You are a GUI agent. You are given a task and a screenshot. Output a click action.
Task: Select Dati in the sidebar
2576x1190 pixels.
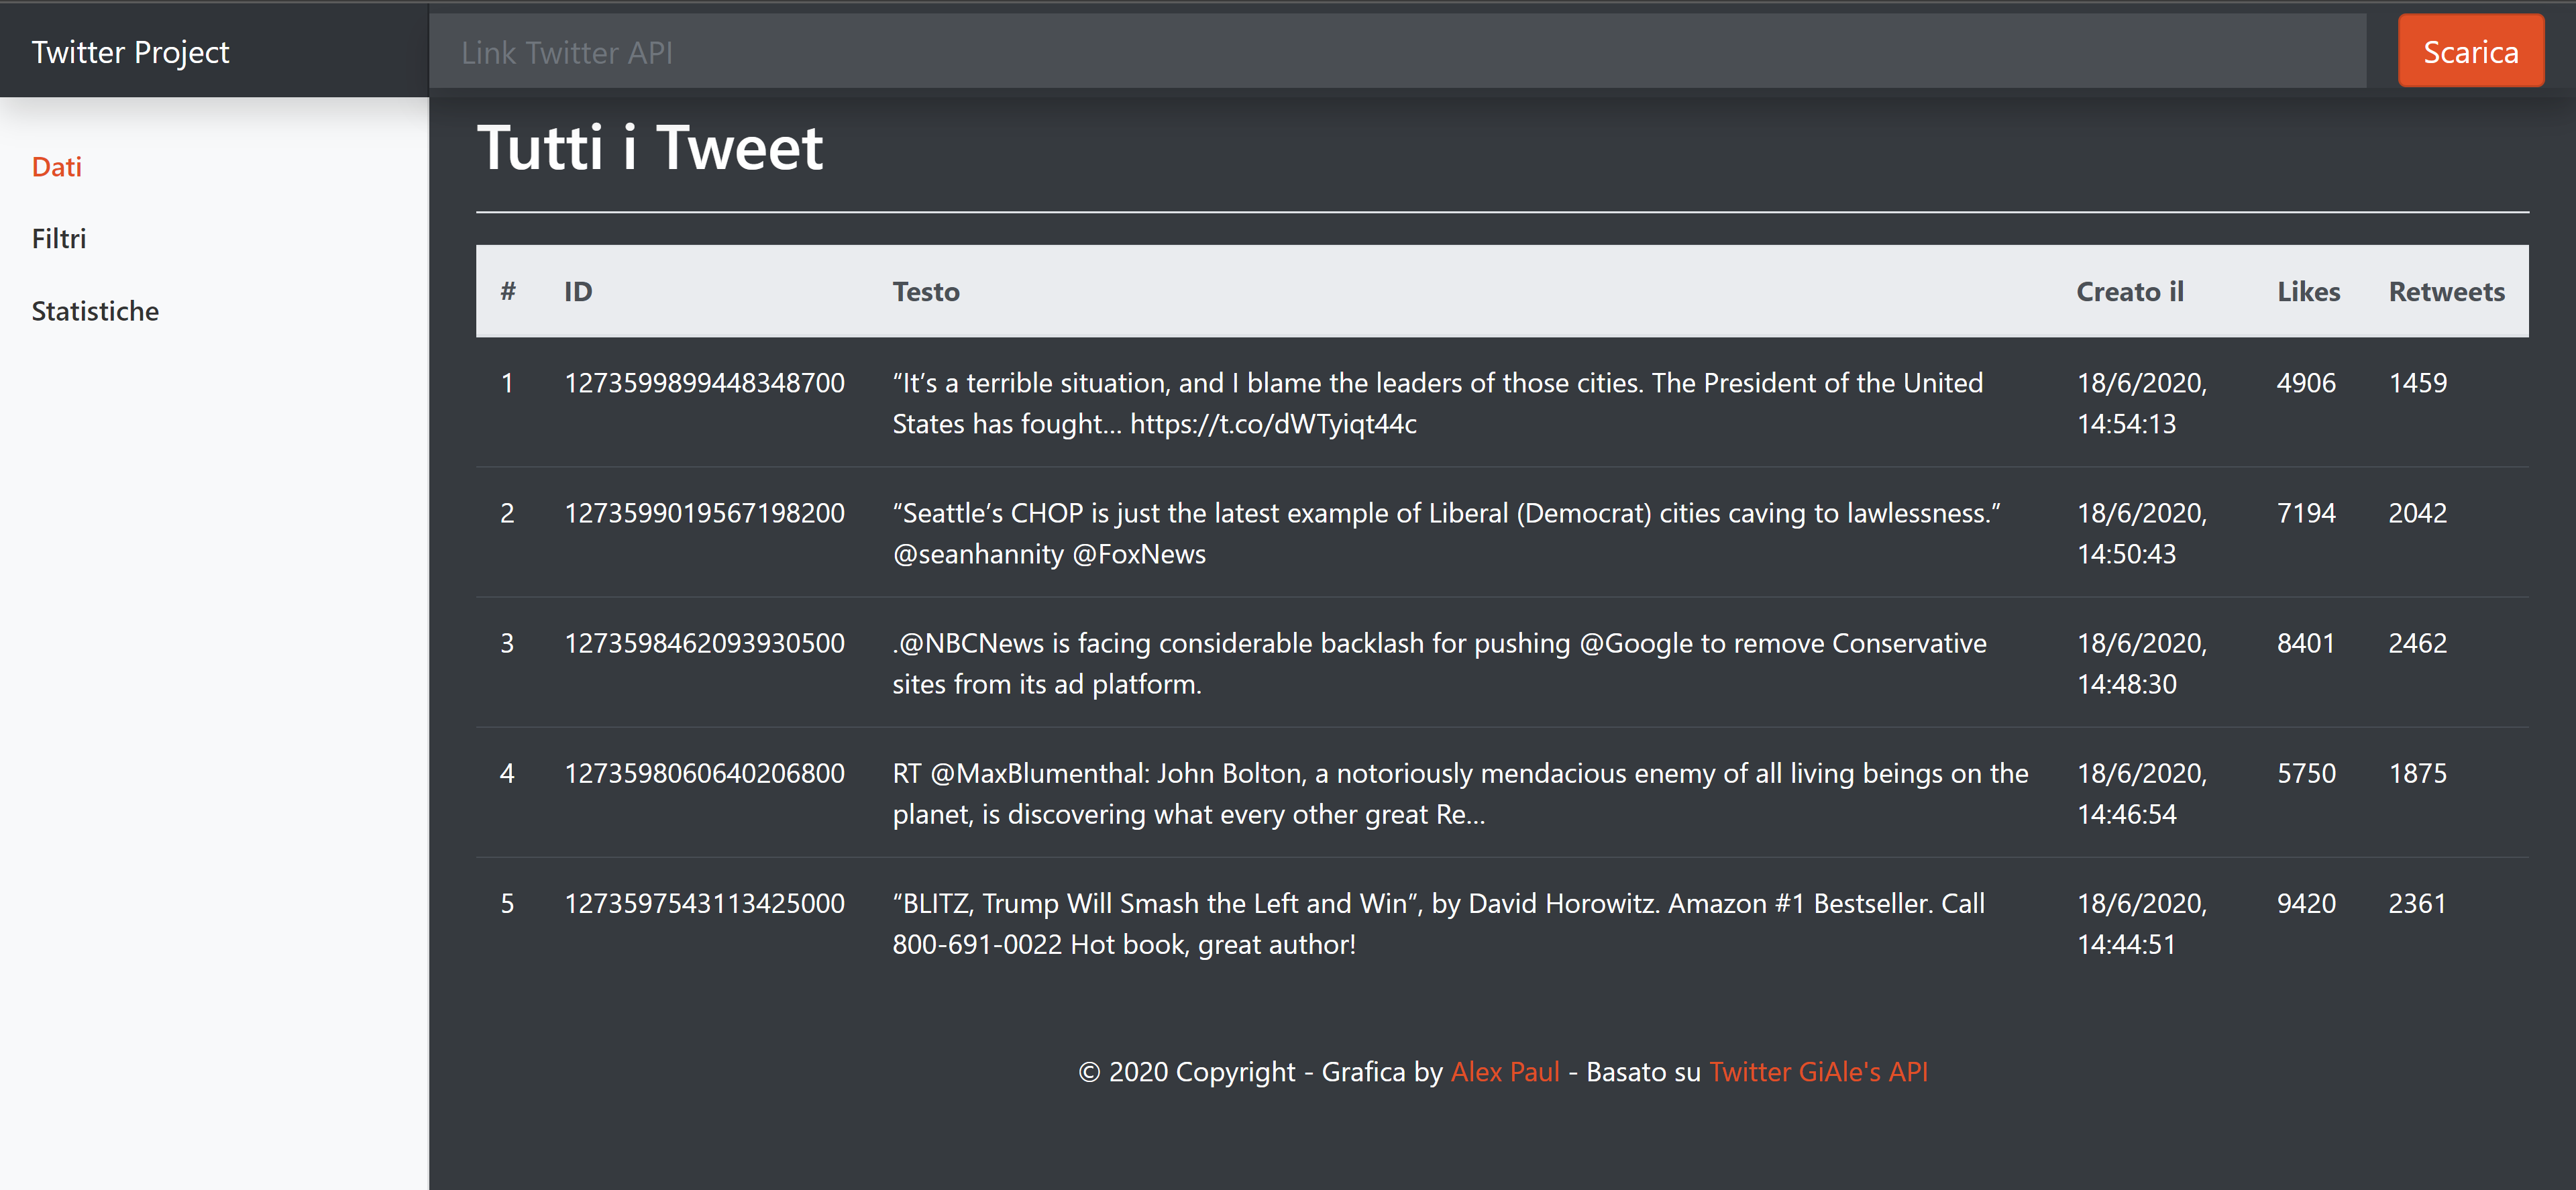click(57, 167)
